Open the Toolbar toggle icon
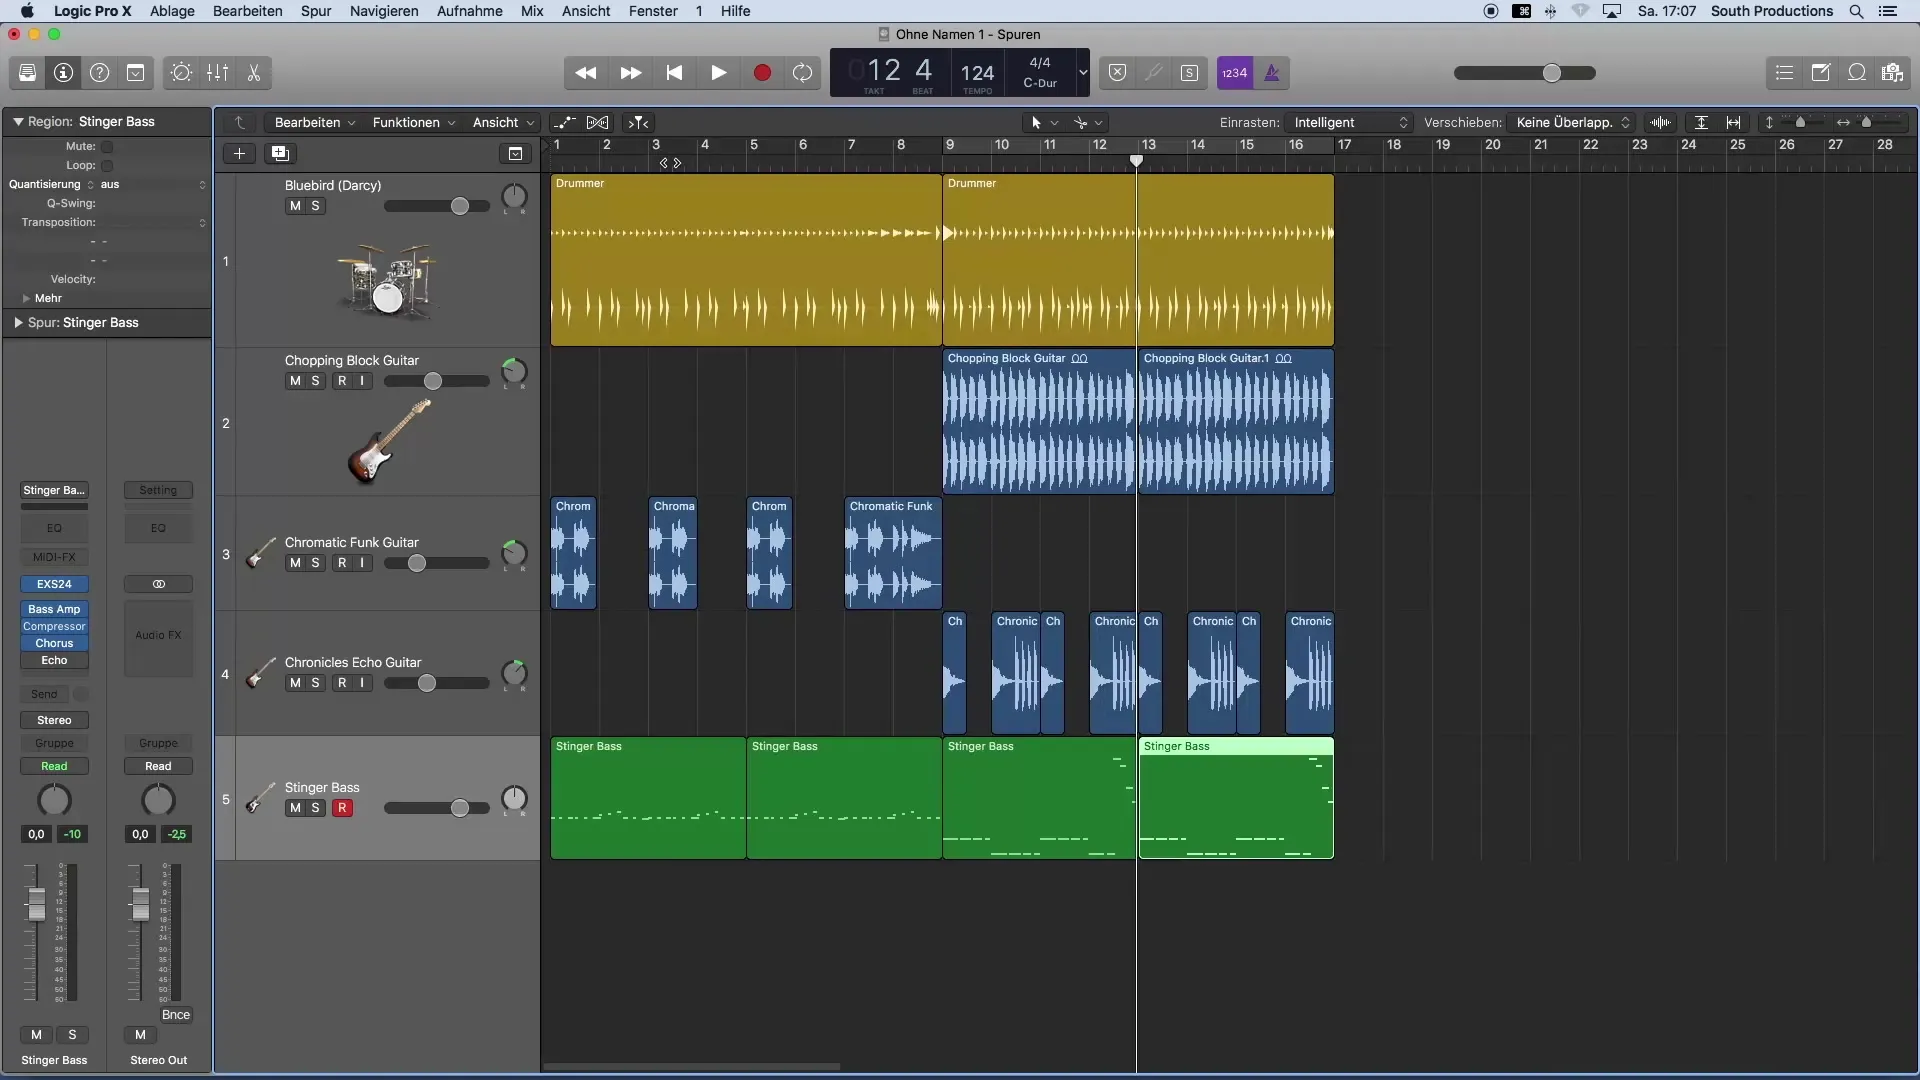 tap(135, 73)
